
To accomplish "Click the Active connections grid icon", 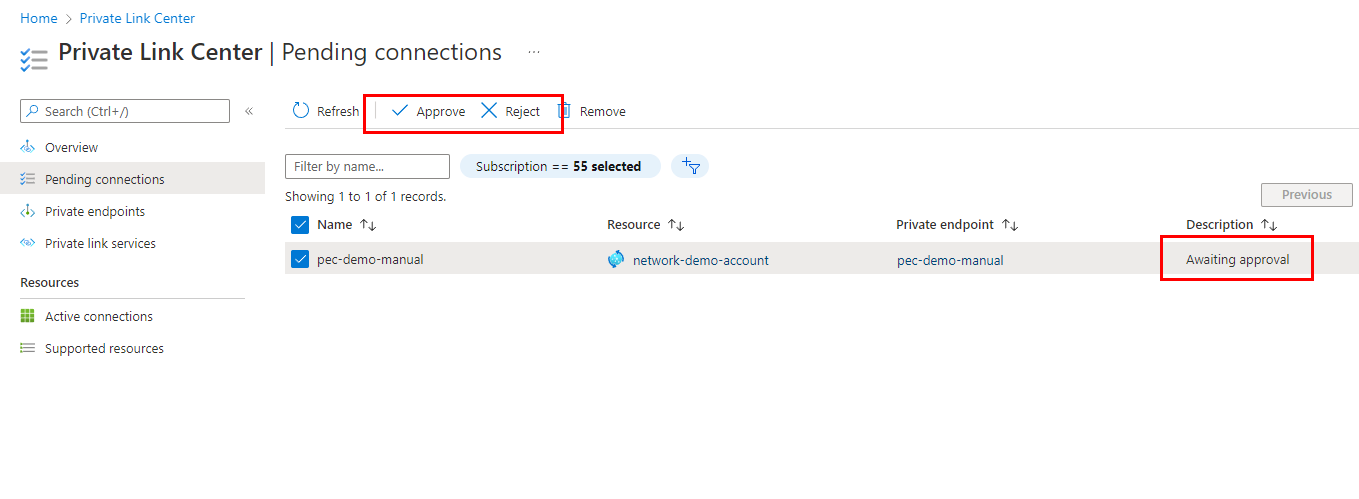I will click(28, 316).
